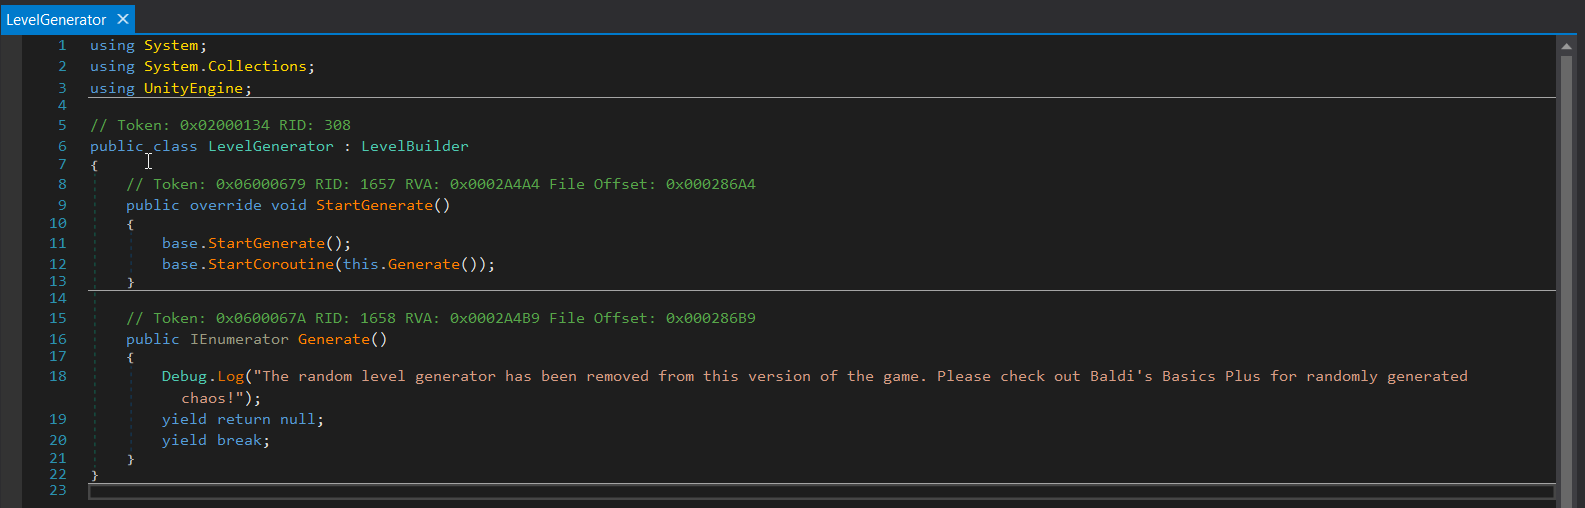Click line number 18 in gutter
The width and height of the screenshot is (1585, 508).
coord(58,376)
